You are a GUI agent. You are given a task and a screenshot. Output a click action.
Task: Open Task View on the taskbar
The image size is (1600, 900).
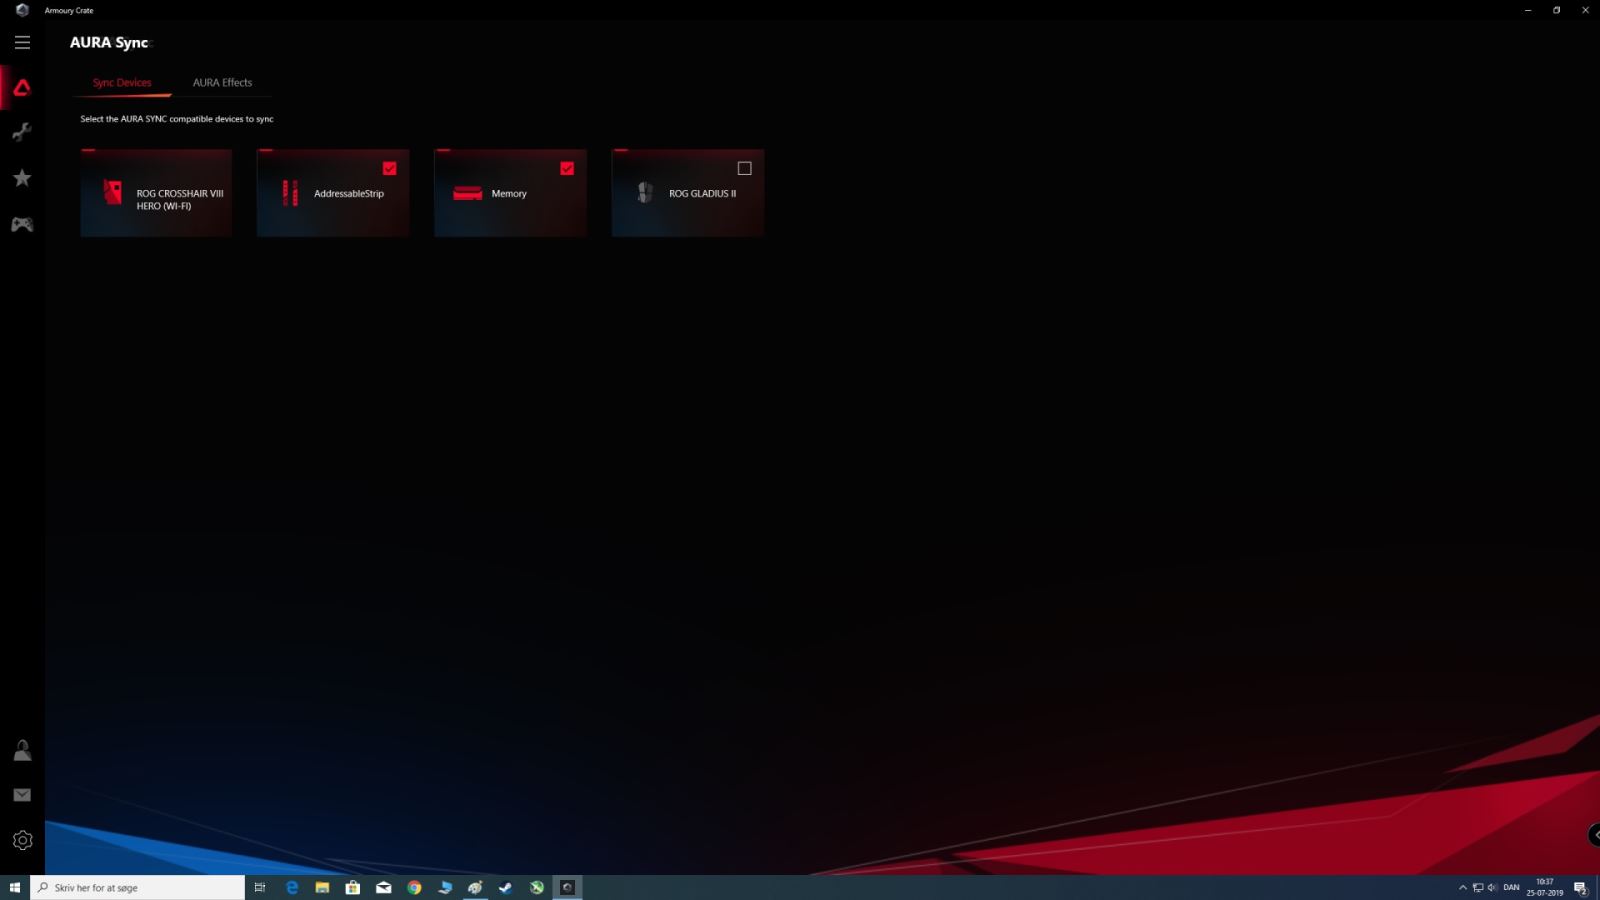pyautogui.click(x=260, y=887)
